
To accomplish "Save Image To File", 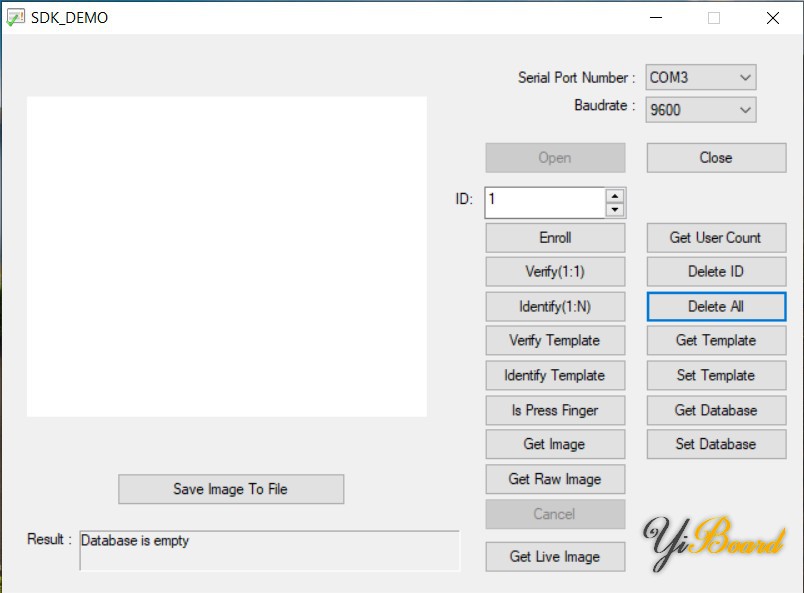I will pos(230,489).
